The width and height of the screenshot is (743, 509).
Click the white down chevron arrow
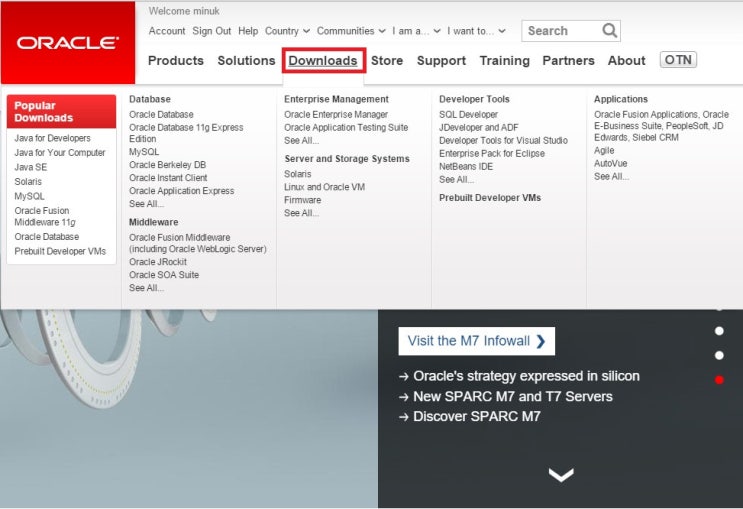pyautogui.click(x=561, y=475)
